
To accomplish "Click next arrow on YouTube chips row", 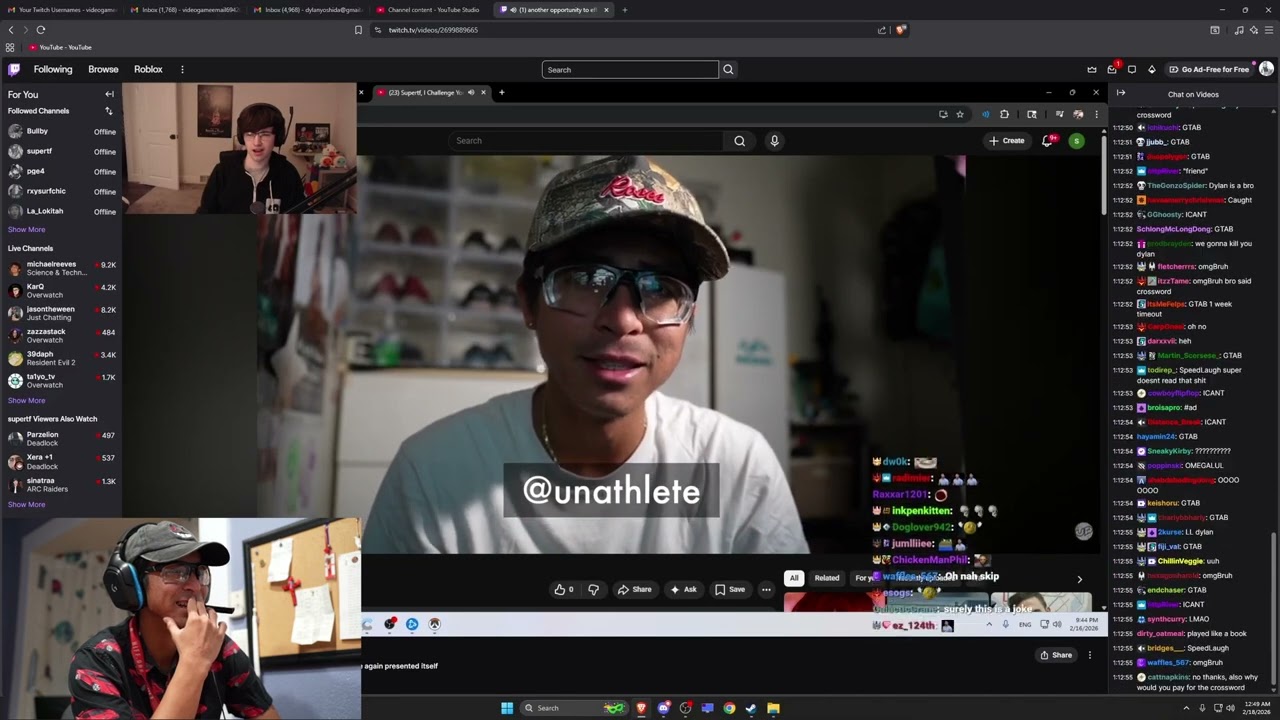I will 1079,579.
